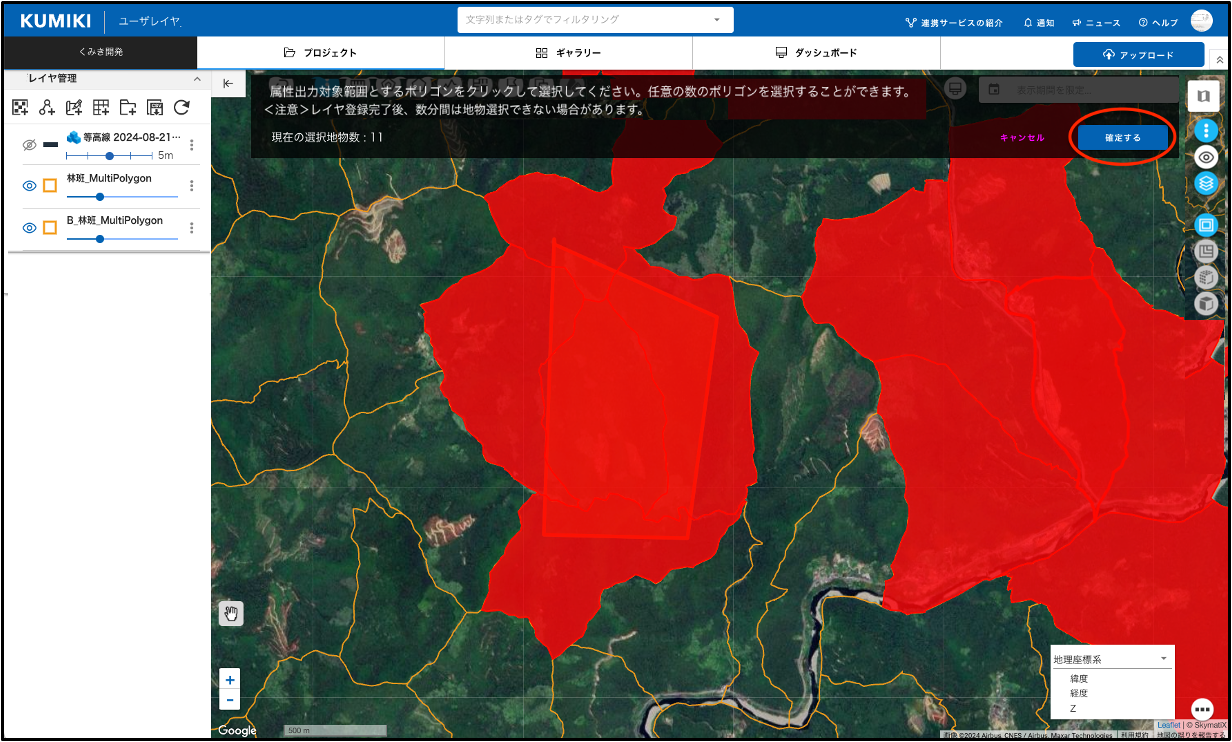Click the stacked layers icon on right toolbar

1206,183
